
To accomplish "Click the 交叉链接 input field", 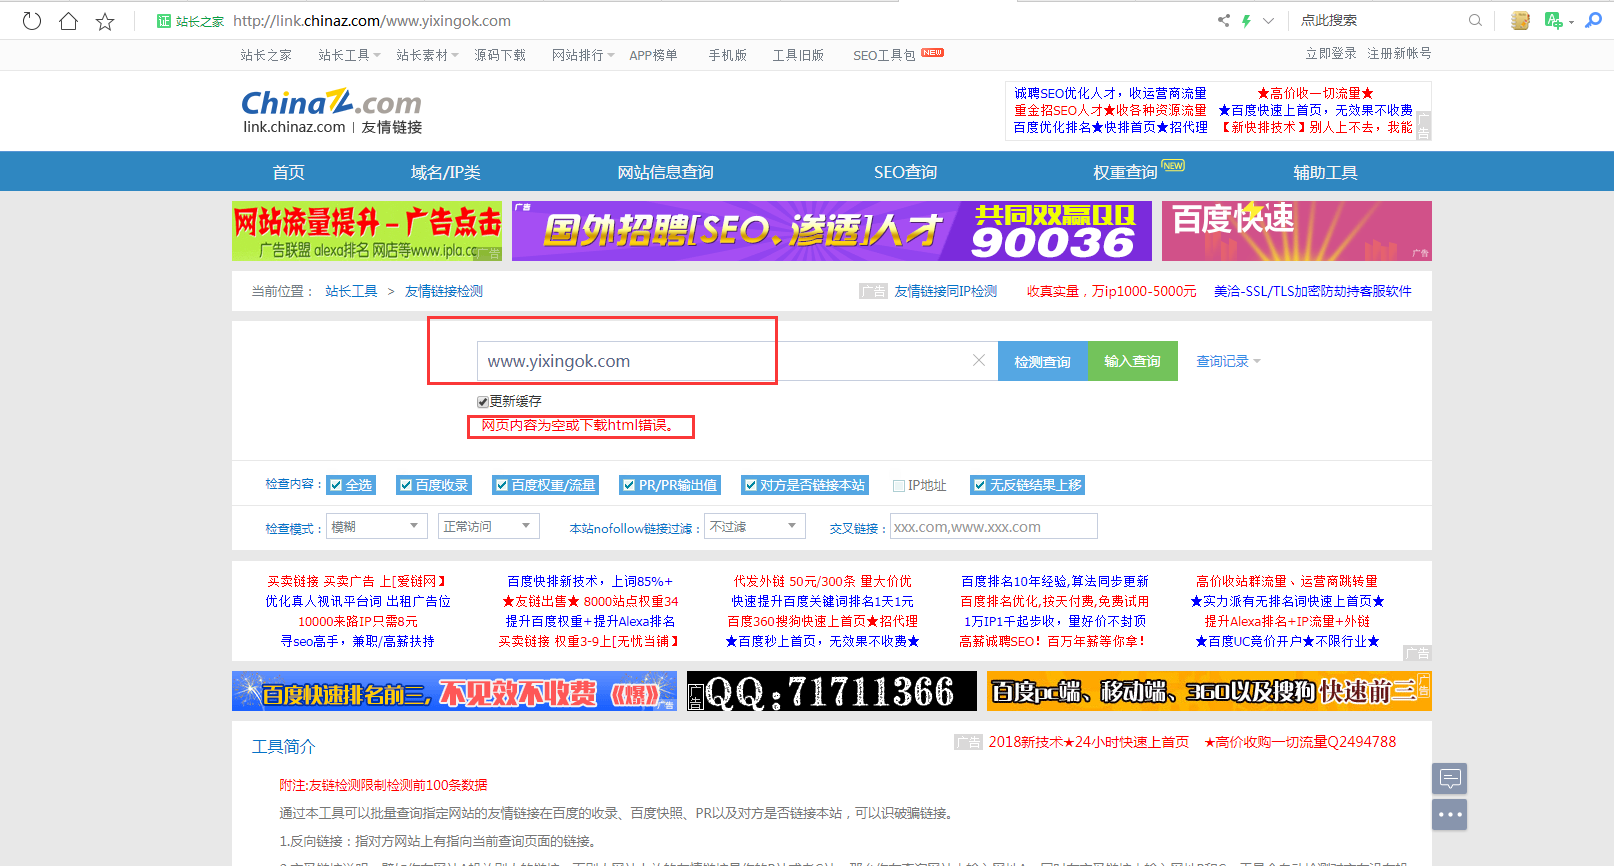I will click(x=993, y=527).
